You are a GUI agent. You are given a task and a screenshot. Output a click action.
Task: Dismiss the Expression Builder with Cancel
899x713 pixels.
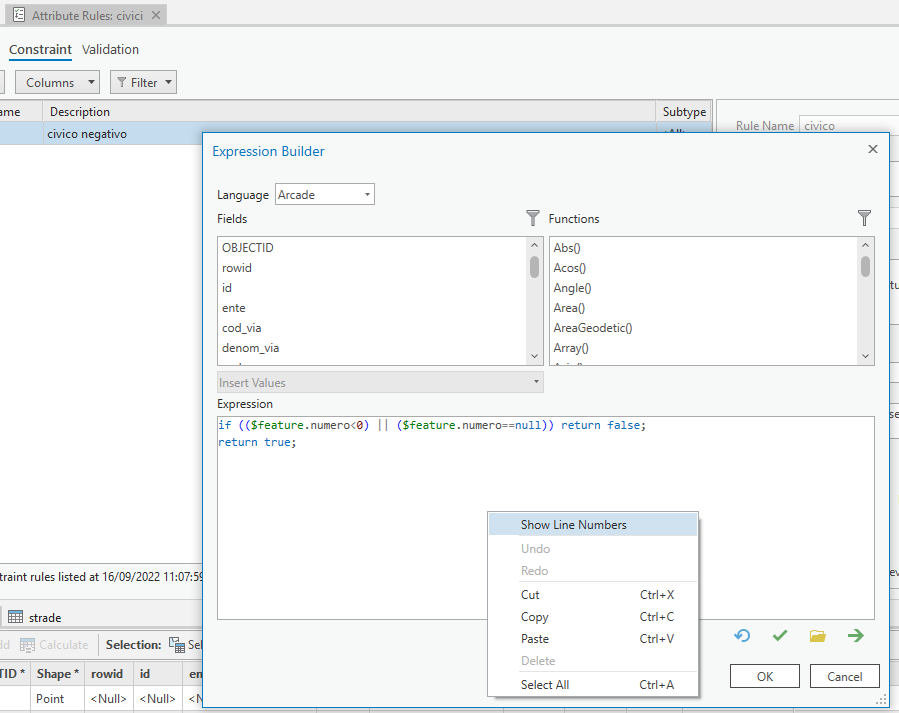844,675
